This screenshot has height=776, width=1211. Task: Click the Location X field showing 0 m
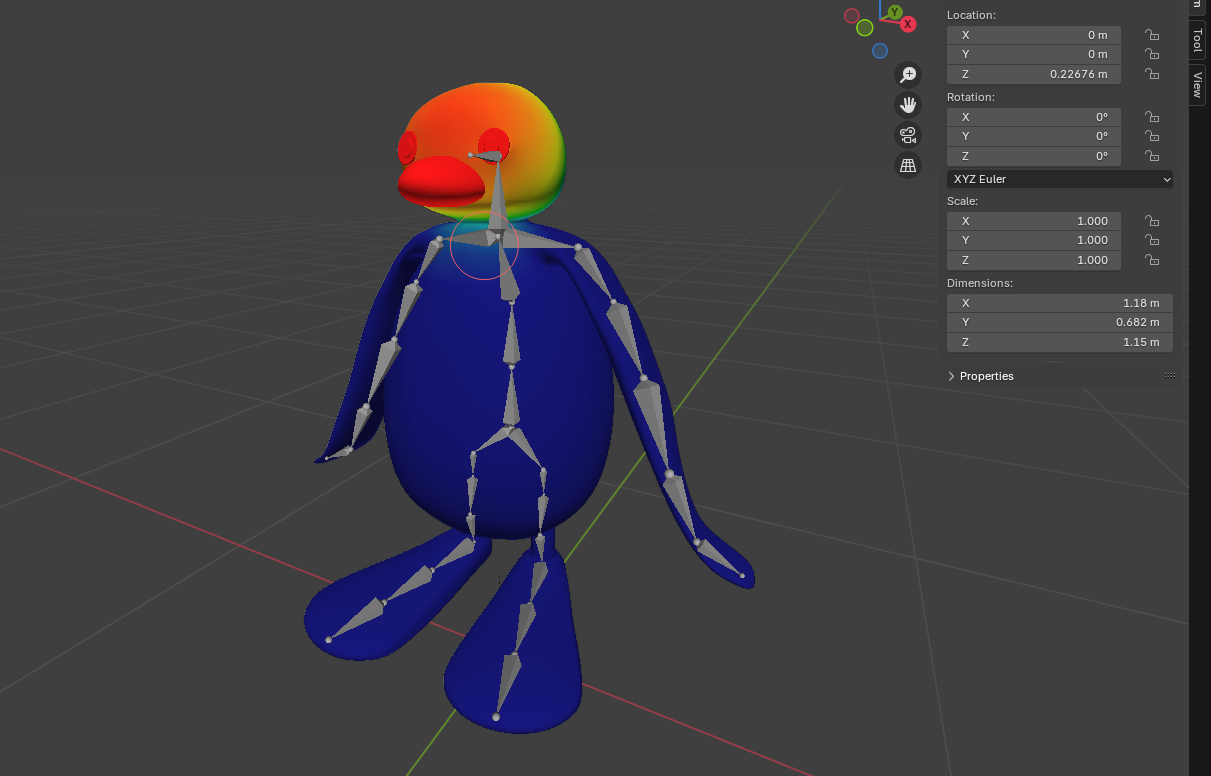(1034, 35)
